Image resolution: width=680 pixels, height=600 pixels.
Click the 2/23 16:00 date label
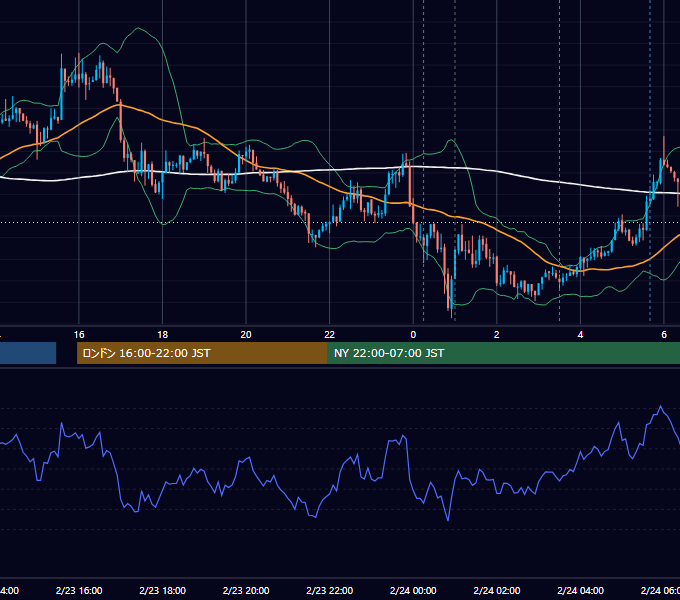(79, 590)
